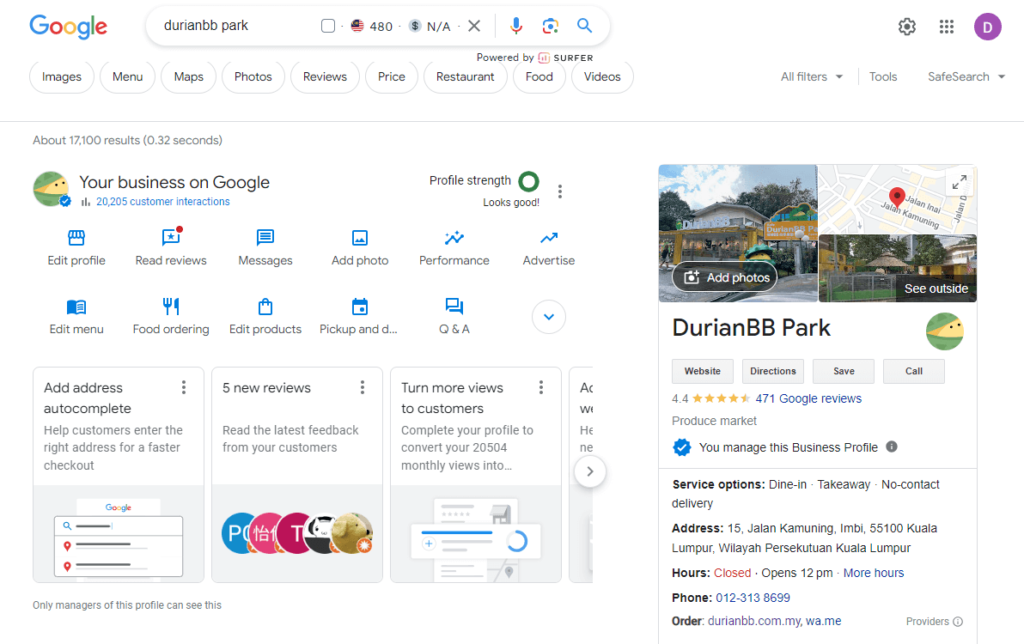Open Read reviews shortcut
Viewport: 1024px width, 644px height.
[171, 248]
